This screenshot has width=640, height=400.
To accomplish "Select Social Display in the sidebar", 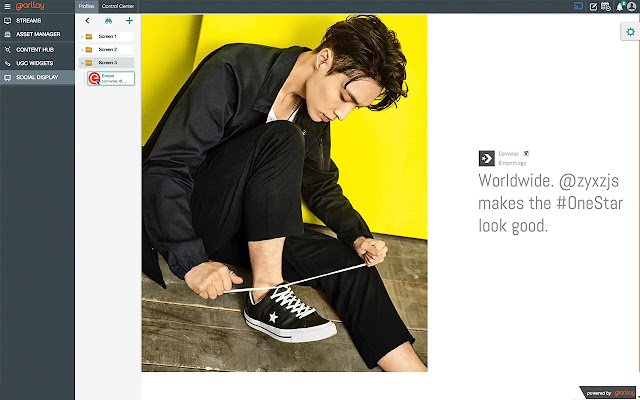I will 37,77.
